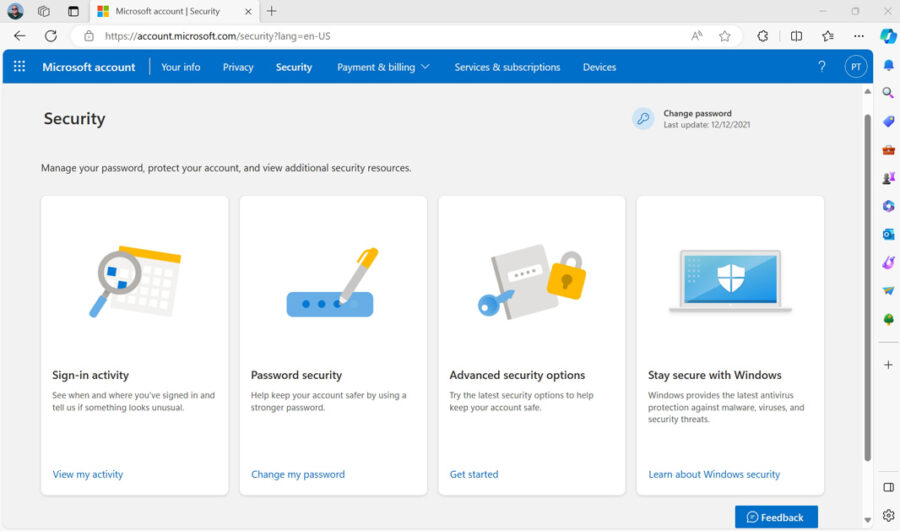900x531 pixels.
Task: Open Workspaces icon in title bar
Action: pyautogui.click(x=44, y=11)
